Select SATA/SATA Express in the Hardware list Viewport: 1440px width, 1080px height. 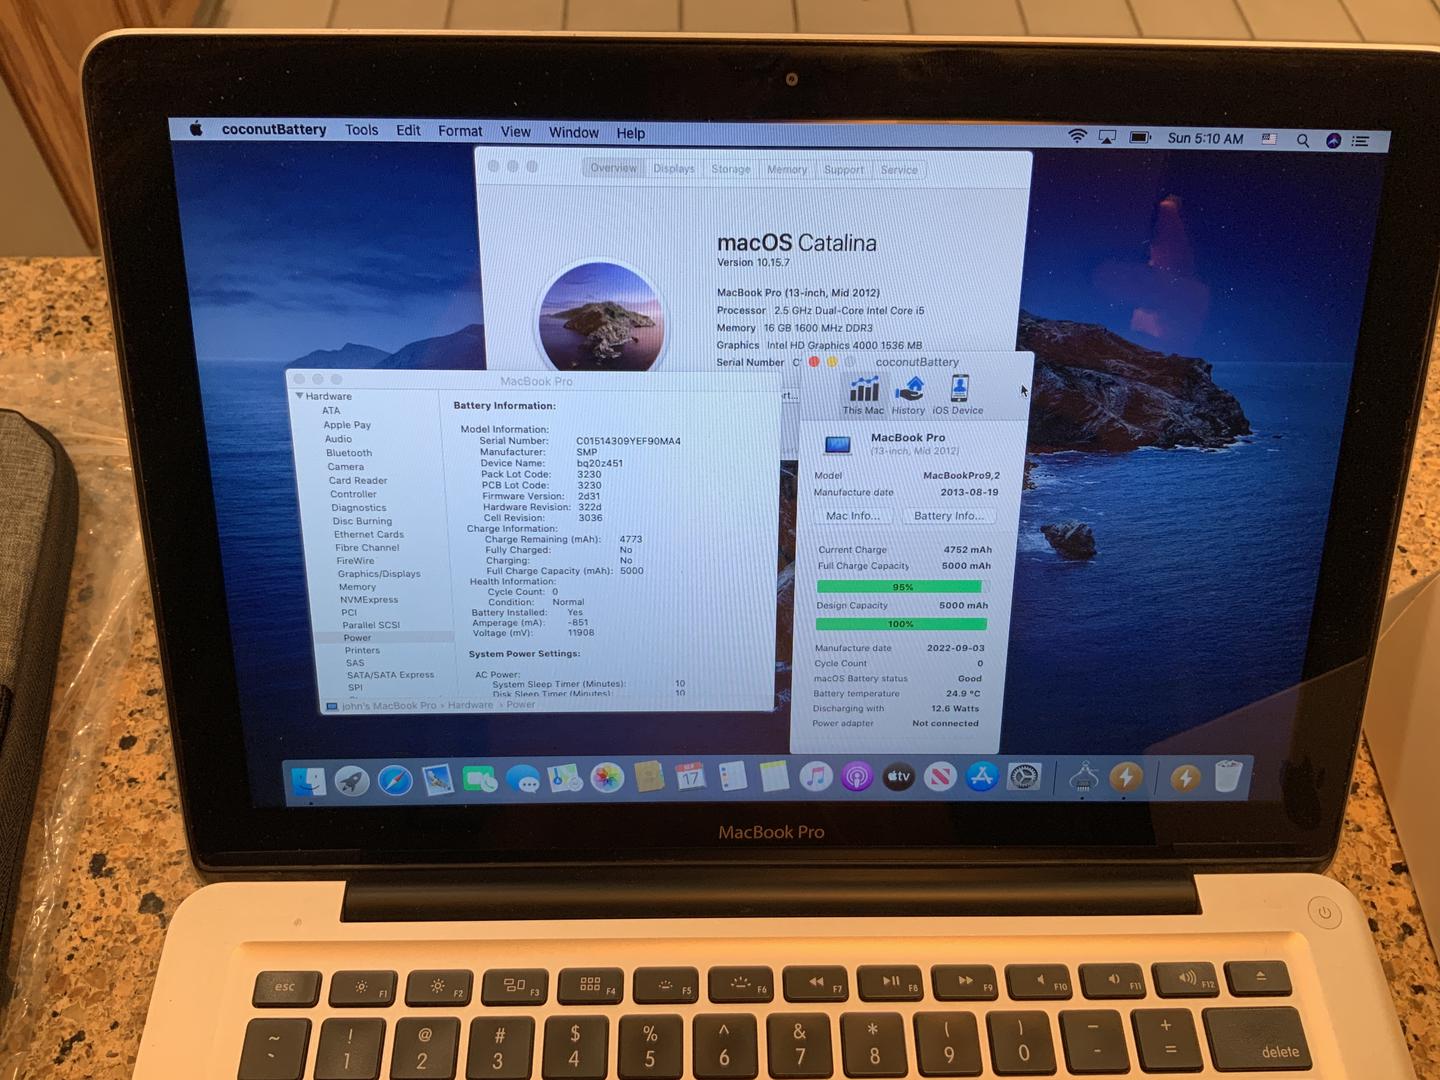pos(390,675)
